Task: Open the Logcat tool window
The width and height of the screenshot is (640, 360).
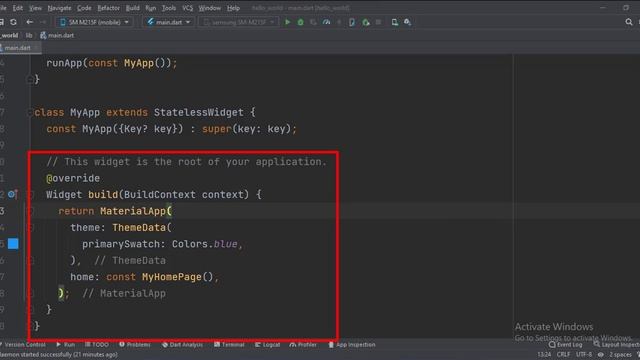Action: point(268,345)
